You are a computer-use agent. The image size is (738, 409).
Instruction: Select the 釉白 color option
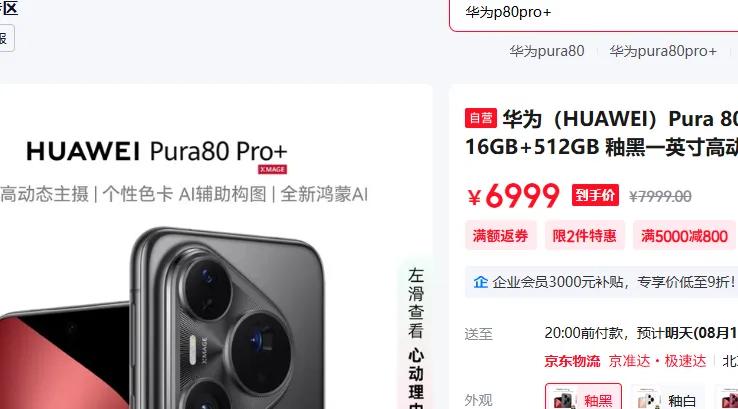667,397
